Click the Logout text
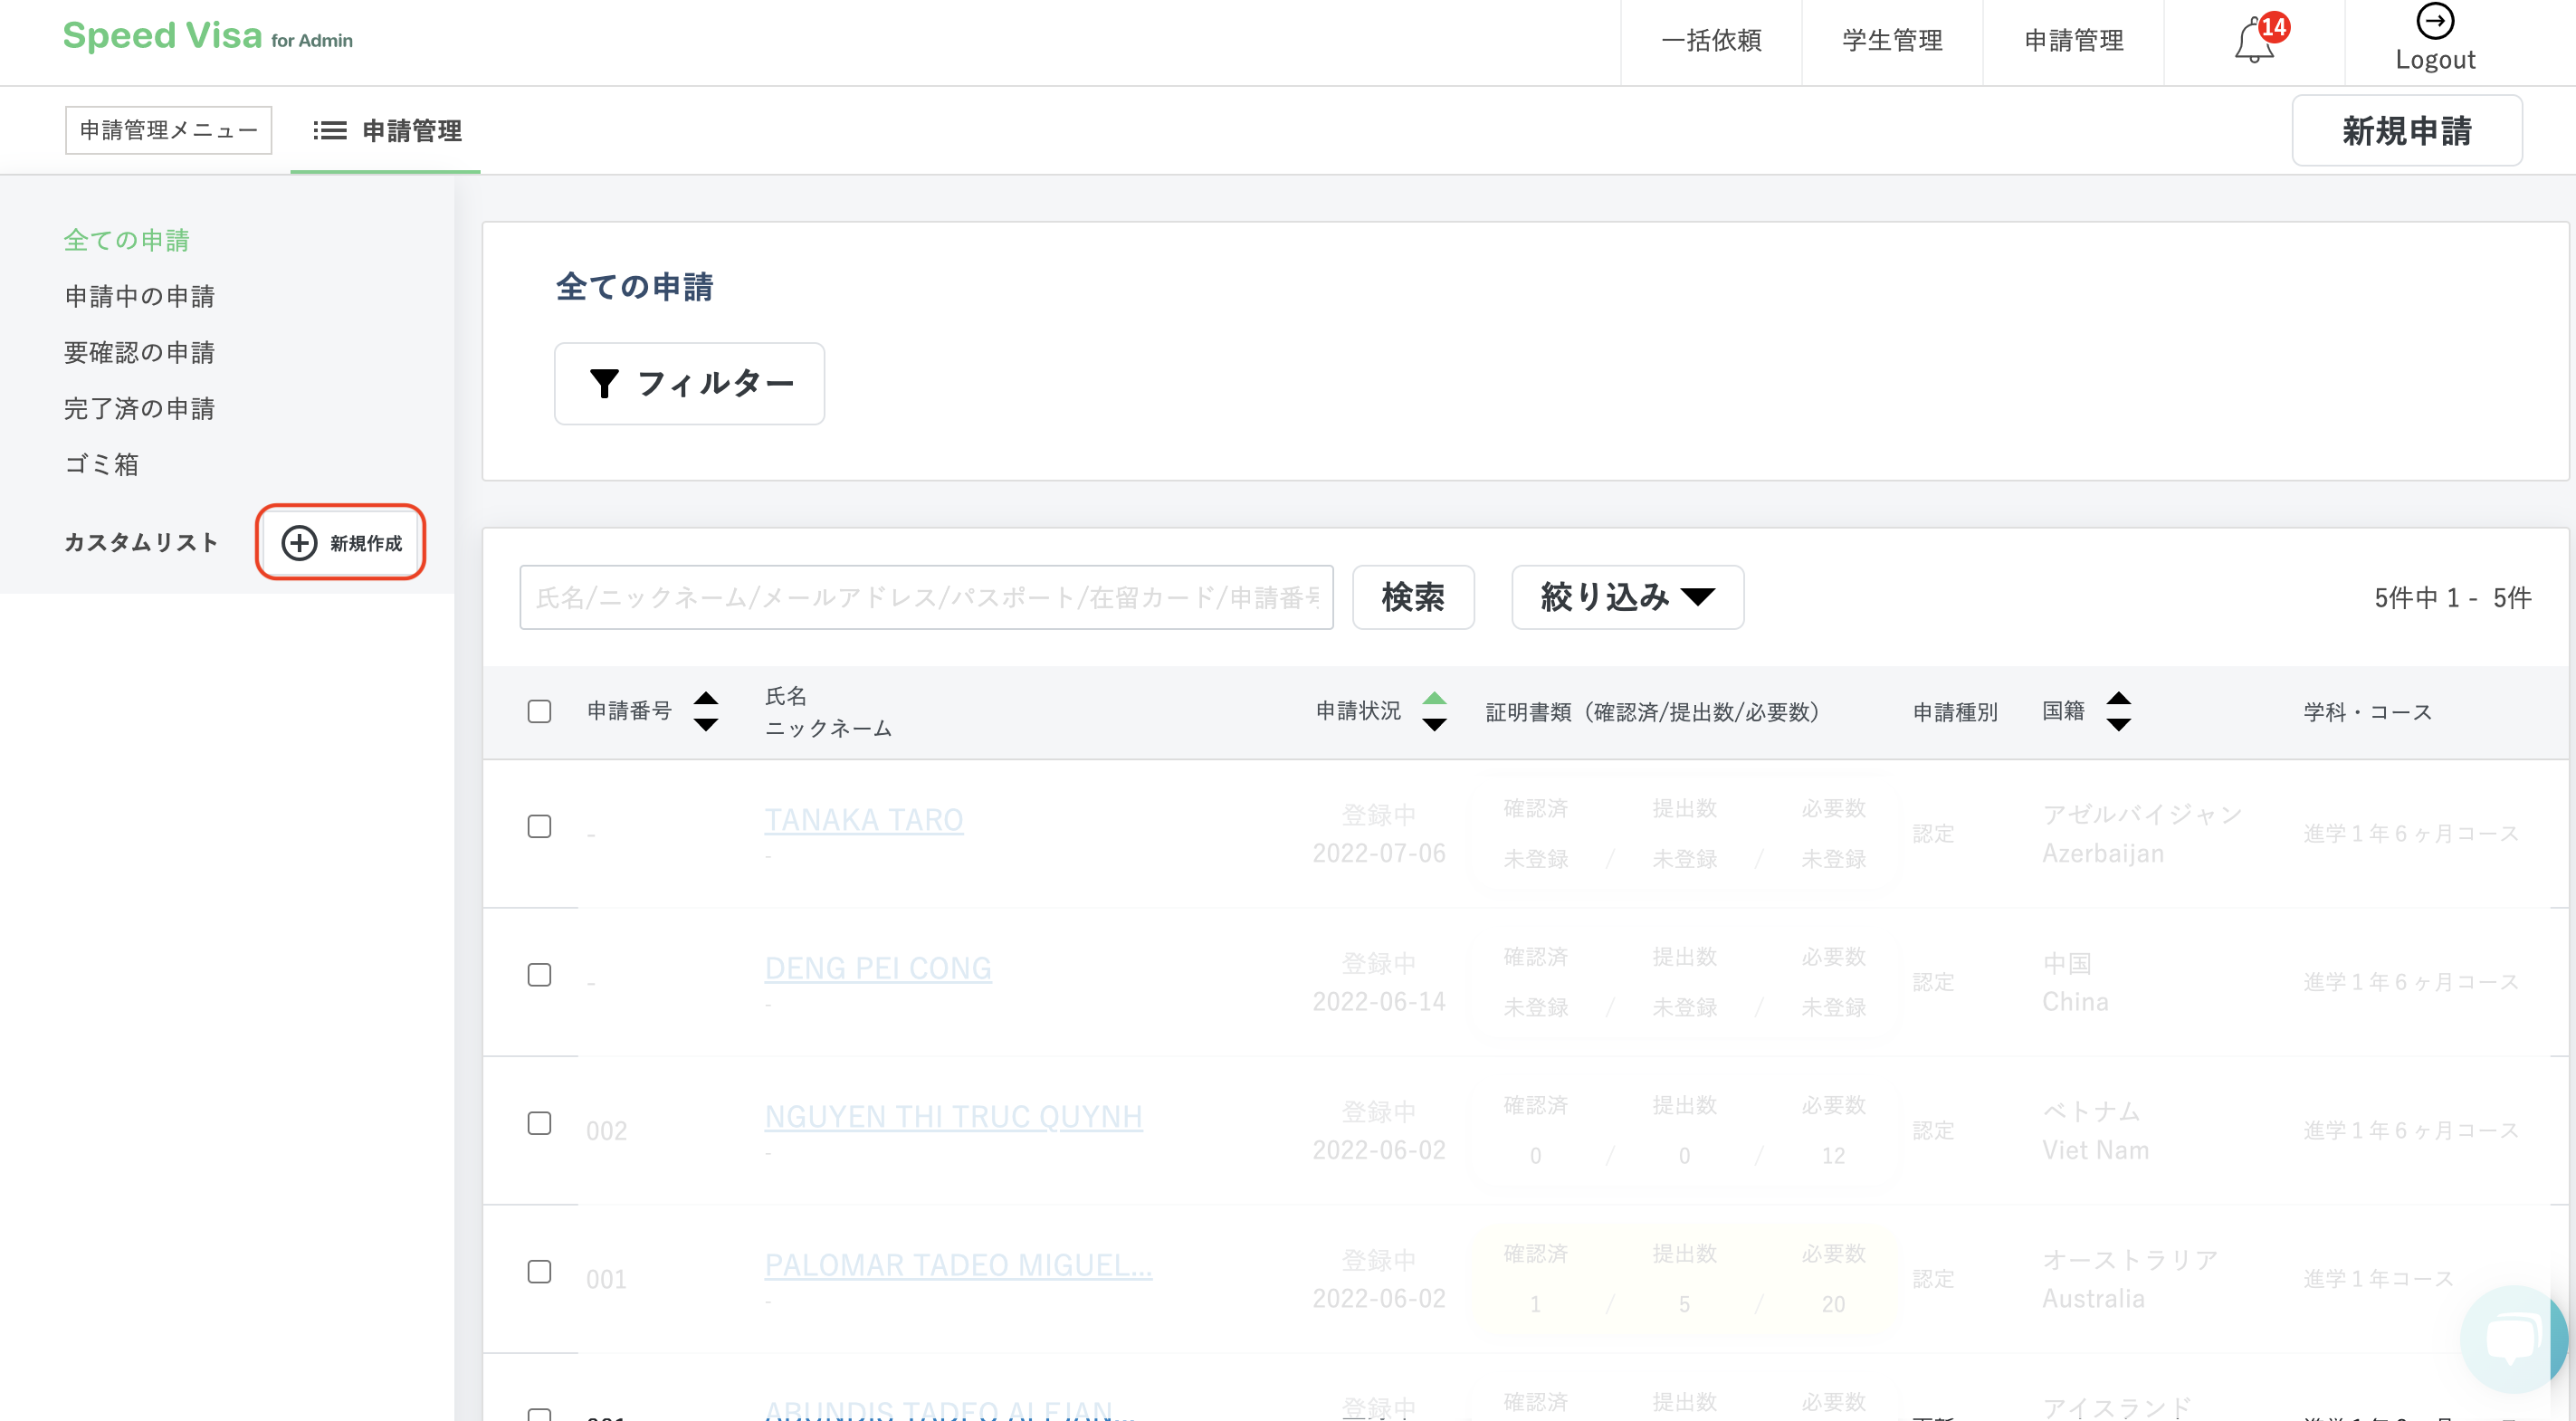2576x1421 pixels. tap(2435, 60)
